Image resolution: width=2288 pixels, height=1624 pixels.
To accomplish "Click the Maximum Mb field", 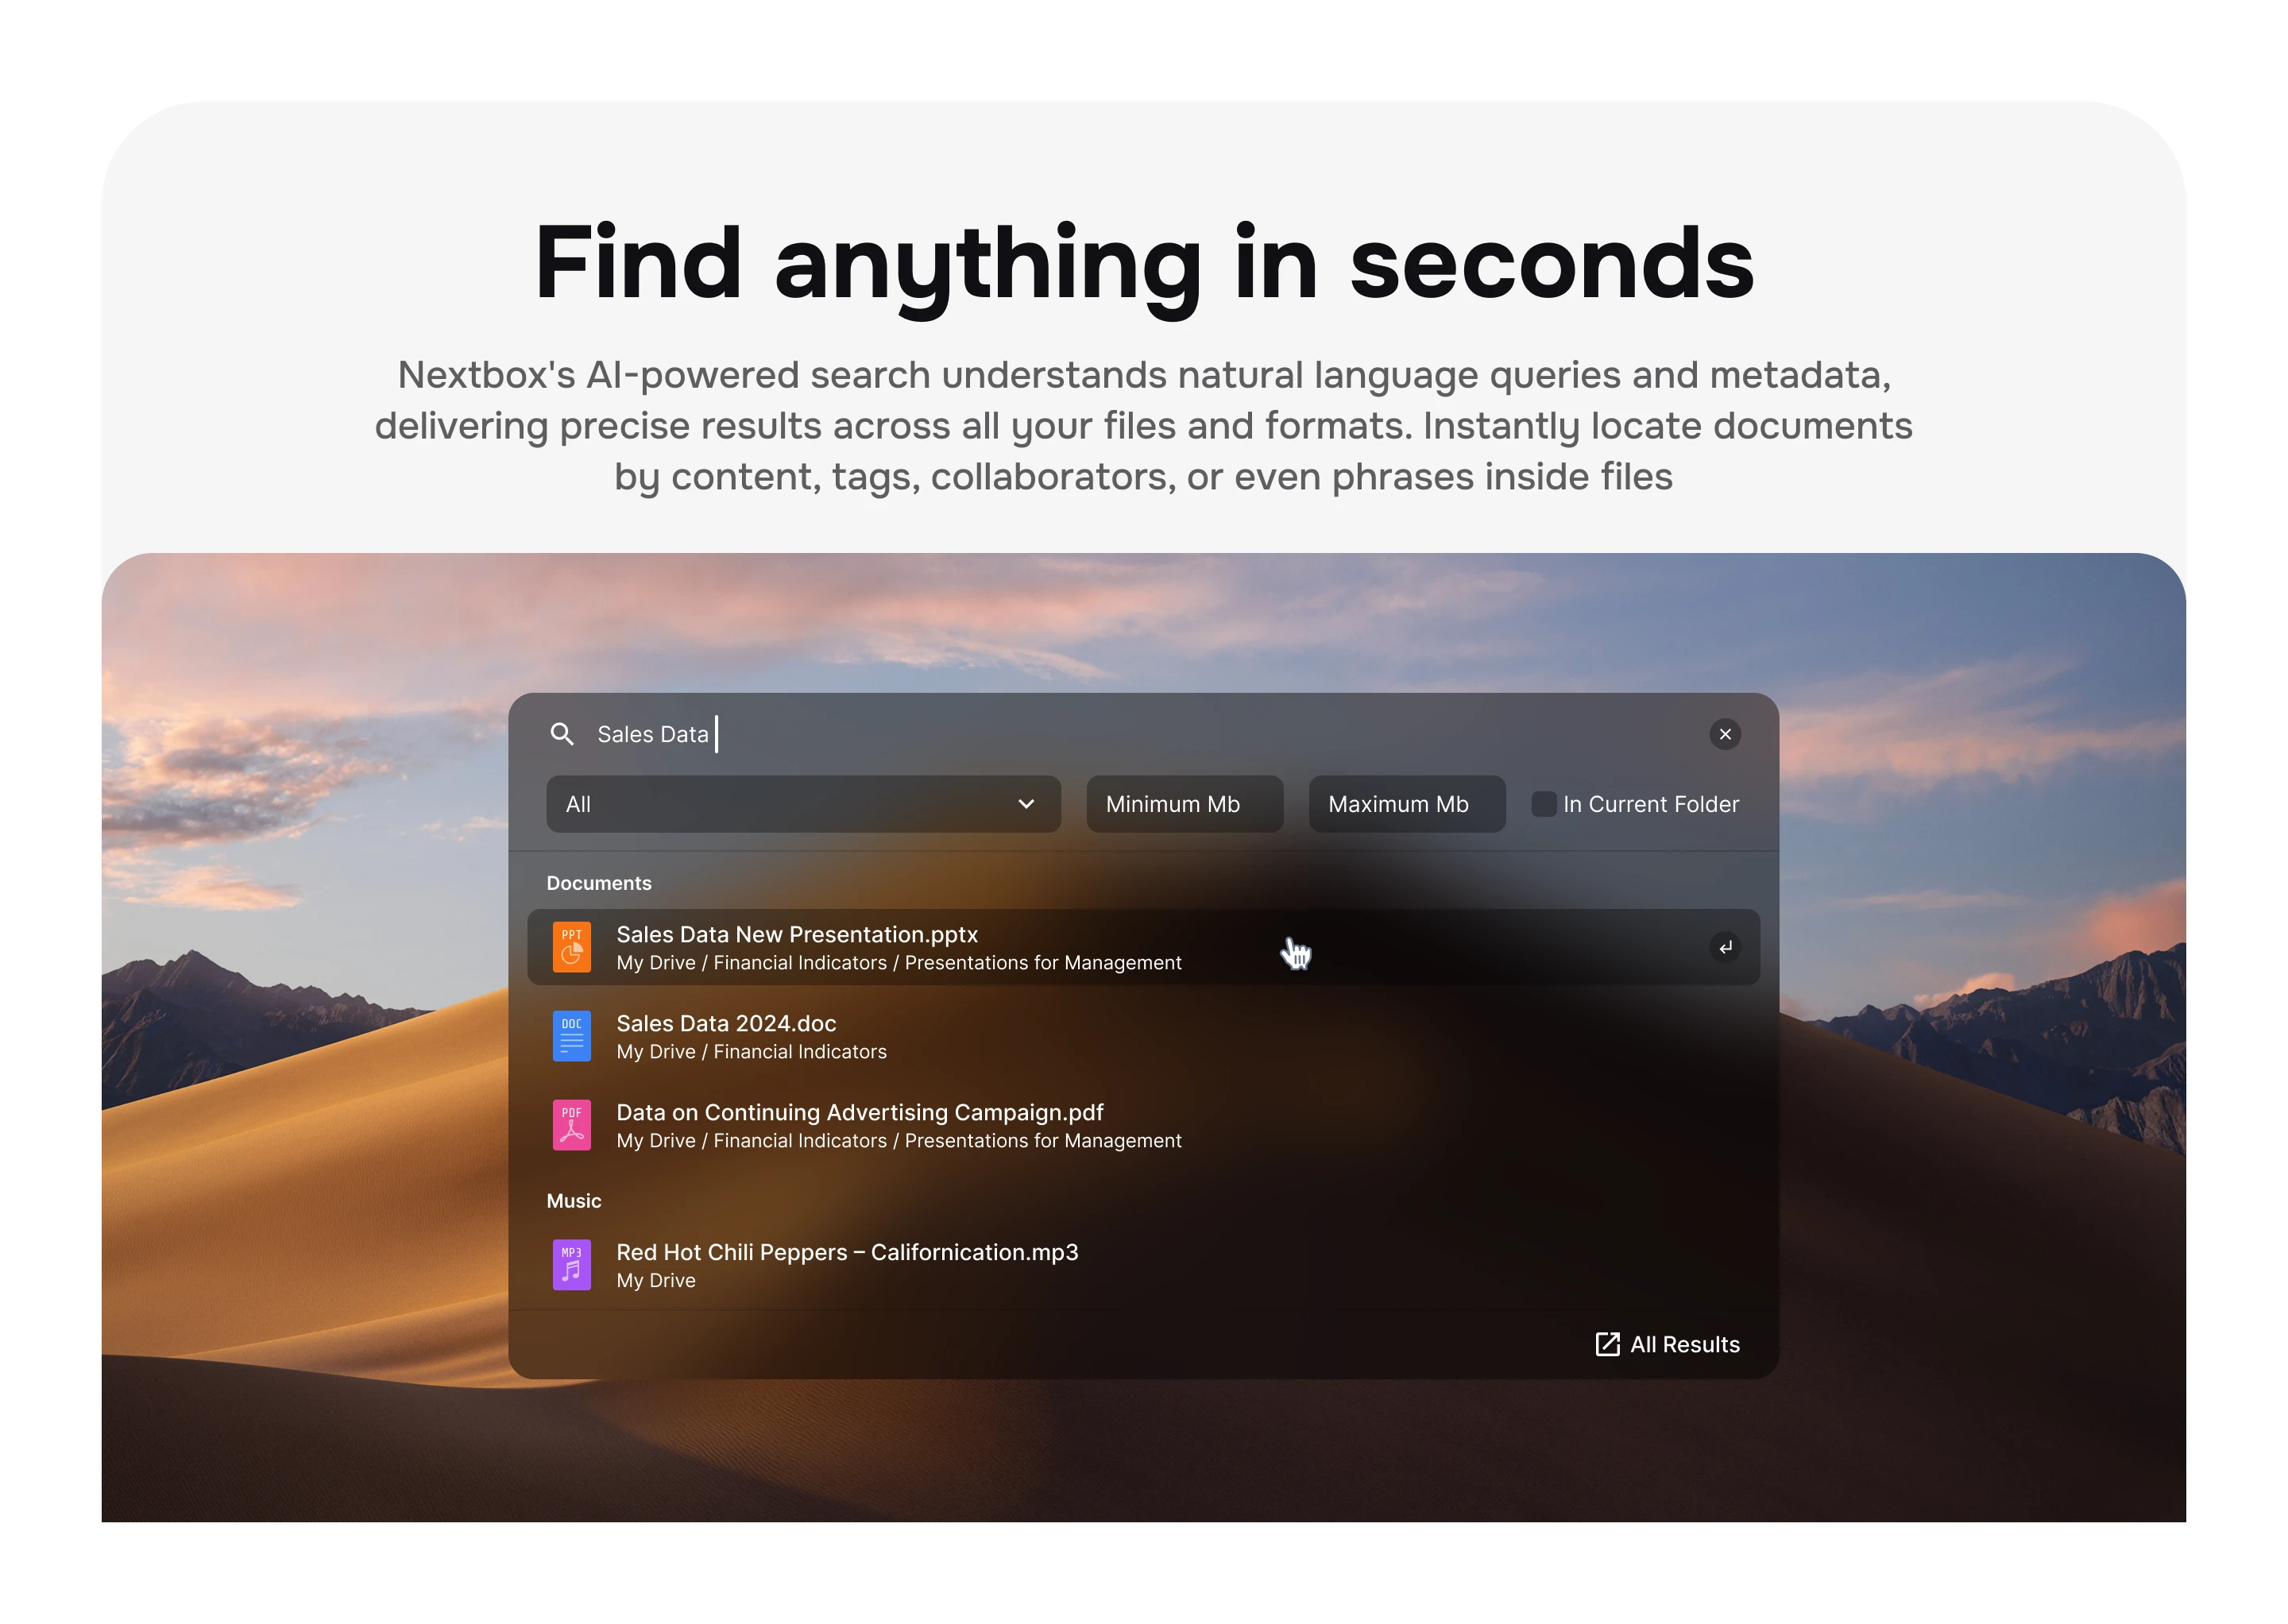I will [x=1407, y=804].
